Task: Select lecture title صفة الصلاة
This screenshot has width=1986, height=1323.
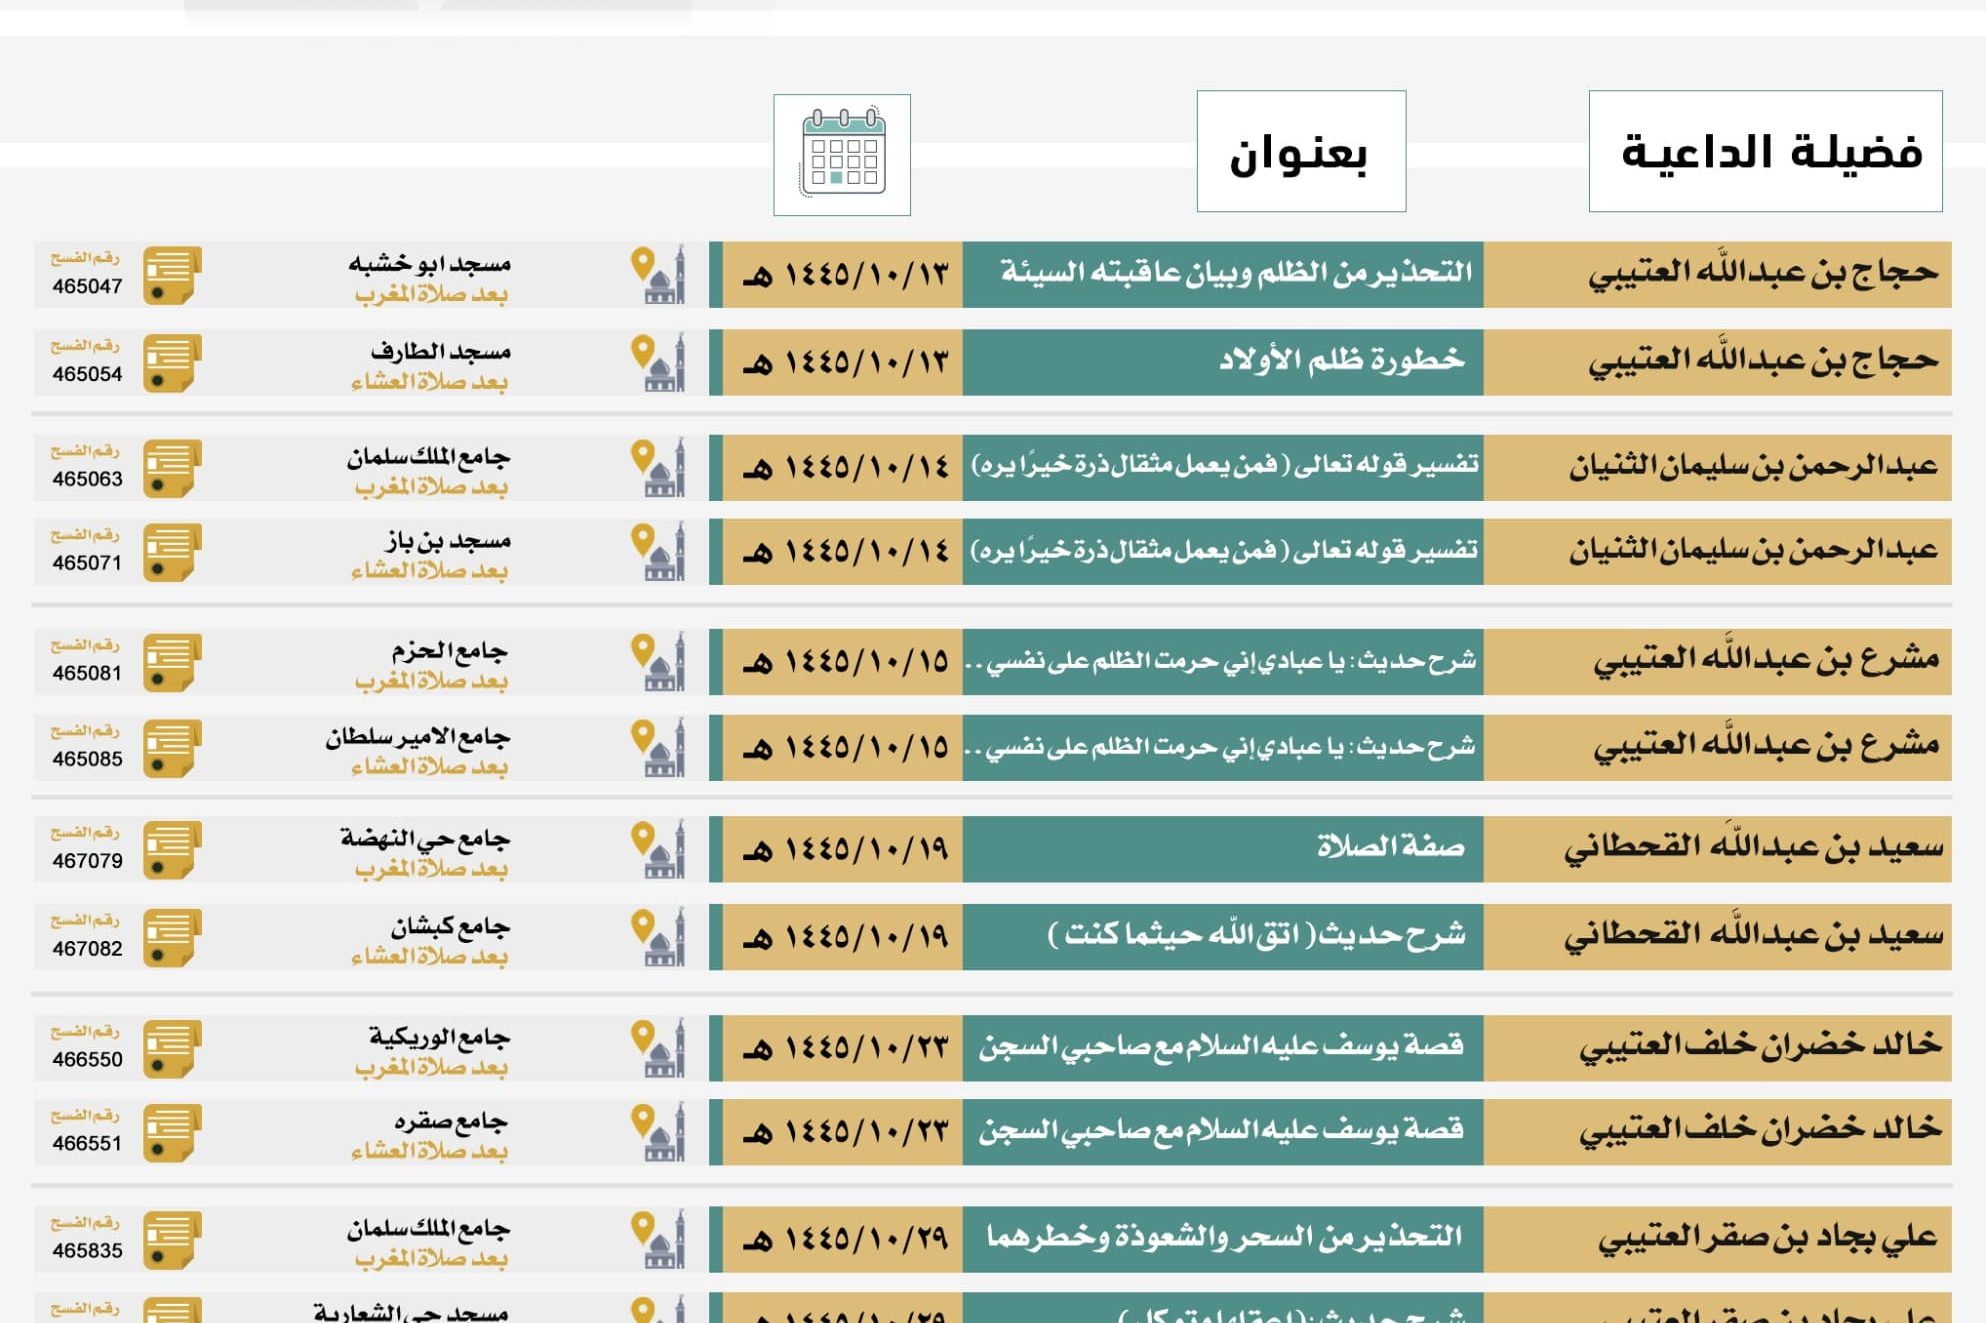Action: pyautogui.click(x=1390, y=847)
